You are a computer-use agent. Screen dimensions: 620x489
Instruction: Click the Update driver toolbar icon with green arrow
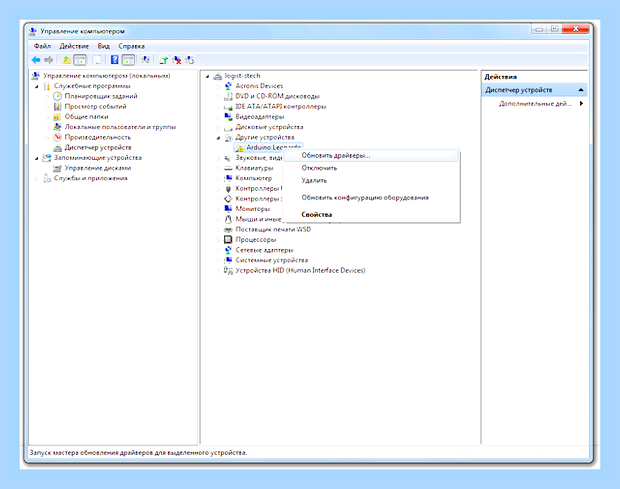[163, 60]
